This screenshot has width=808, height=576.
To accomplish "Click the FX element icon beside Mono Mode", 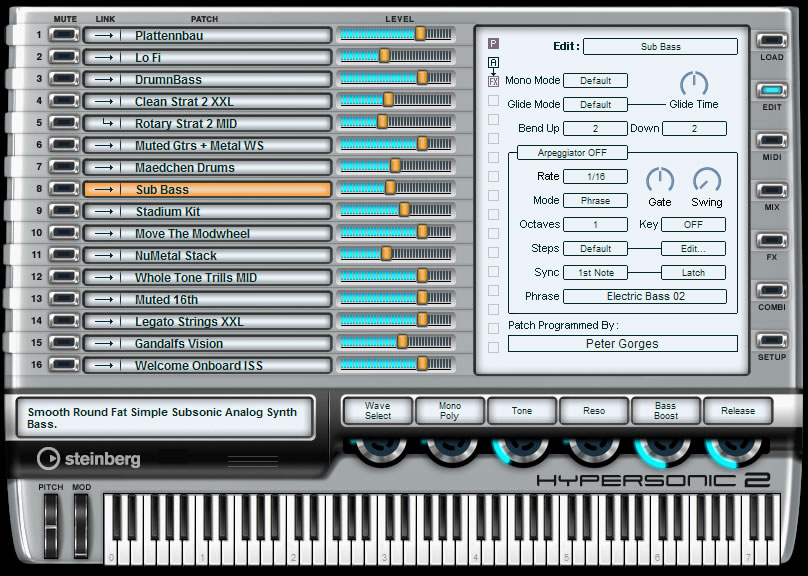I will [x=493, y=81].
